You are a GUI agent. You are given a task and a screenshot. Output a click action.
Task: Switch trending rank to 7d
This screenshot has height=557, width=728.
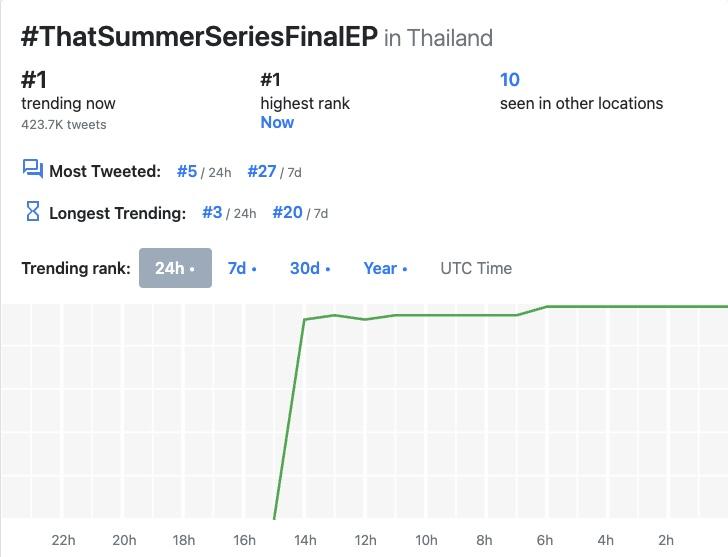coord(241,268)
